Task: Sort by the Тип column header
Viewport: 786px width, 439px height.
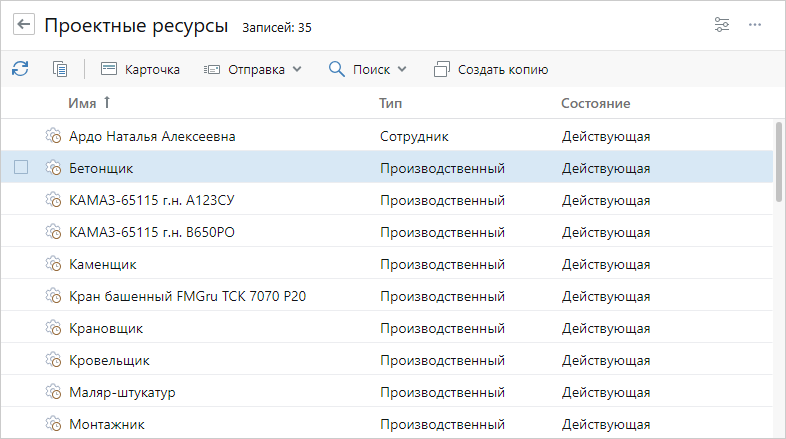Action: click(x=390, y=103)
